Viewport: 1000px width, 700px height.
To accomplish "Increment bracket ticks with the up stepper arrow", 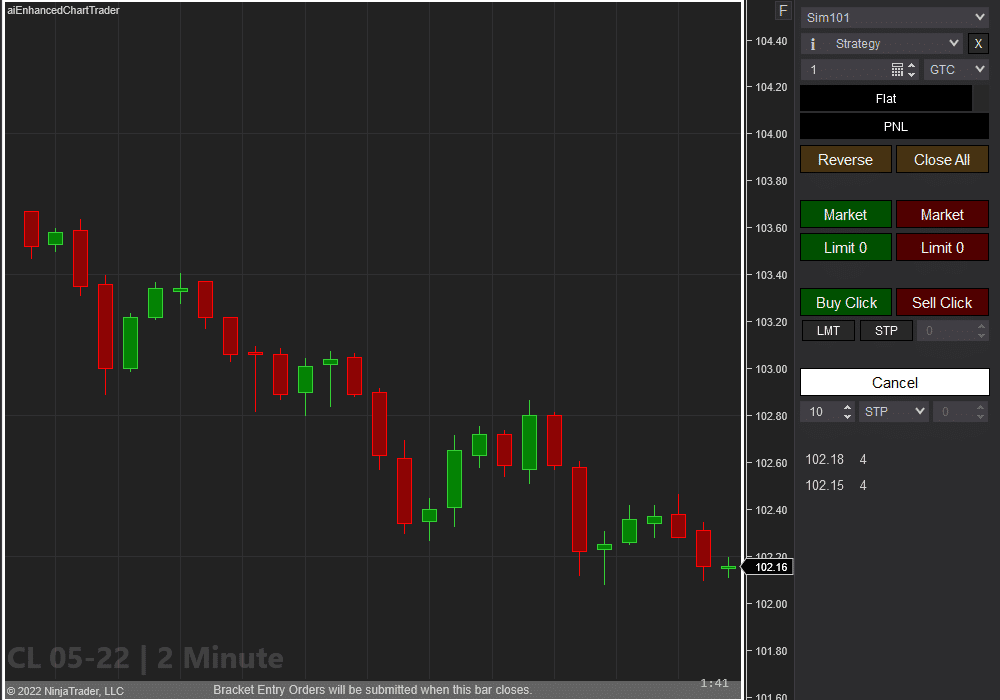I will 847,407.
